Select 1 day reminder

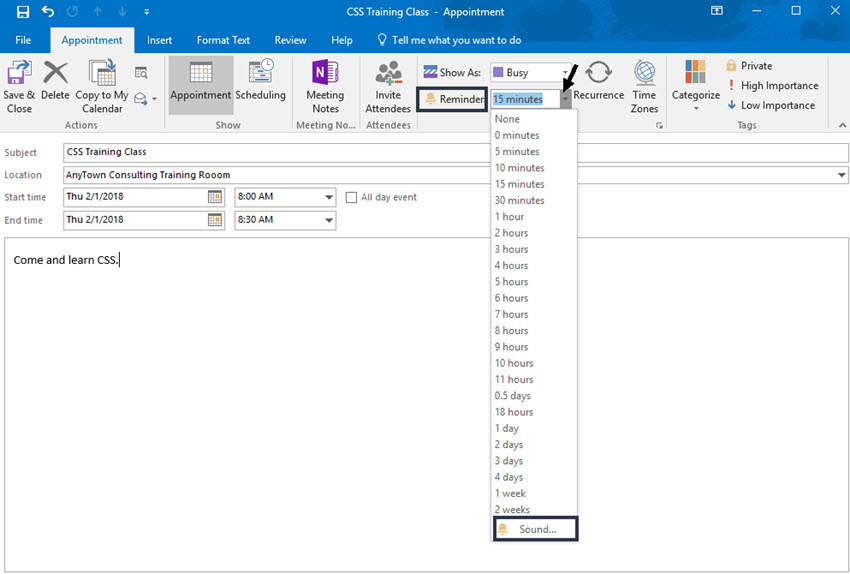click(x=534, y=428)
